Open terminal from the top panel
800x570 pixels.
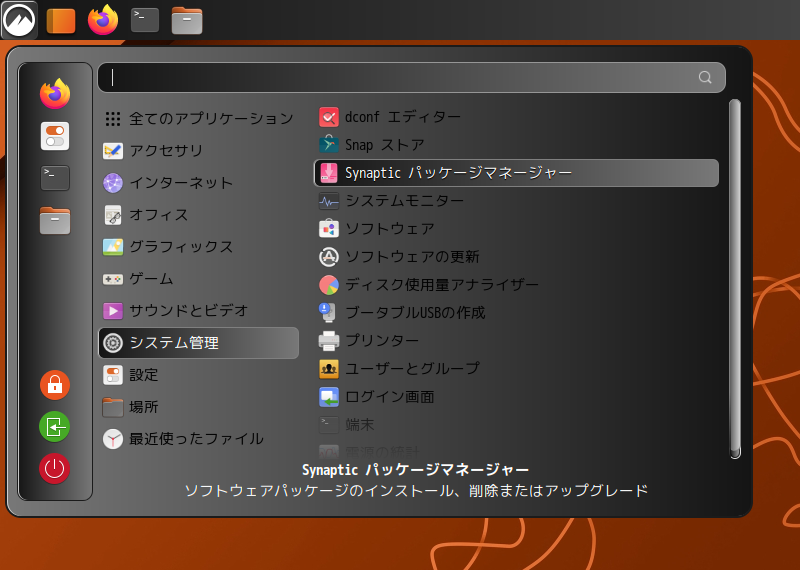pyautogui.click(x=145, y=20)
